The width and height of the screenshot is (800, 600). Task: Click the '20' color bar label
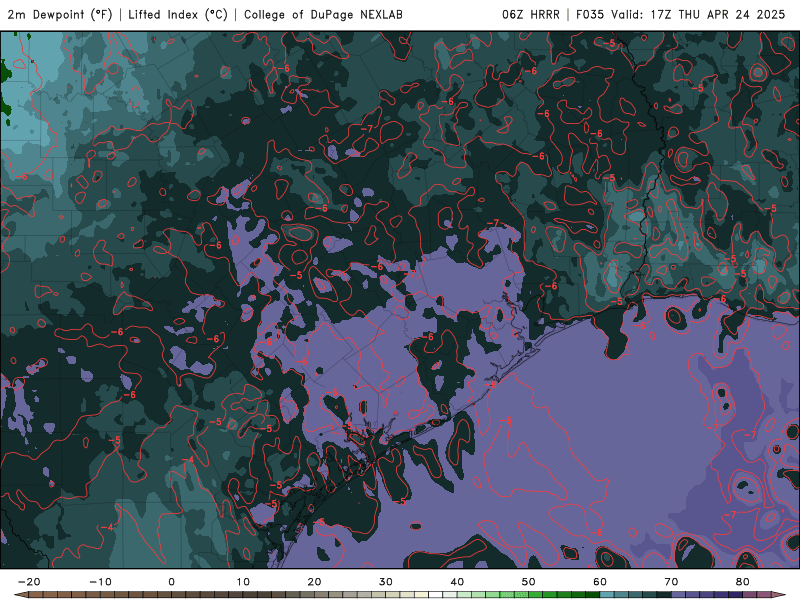314,582
